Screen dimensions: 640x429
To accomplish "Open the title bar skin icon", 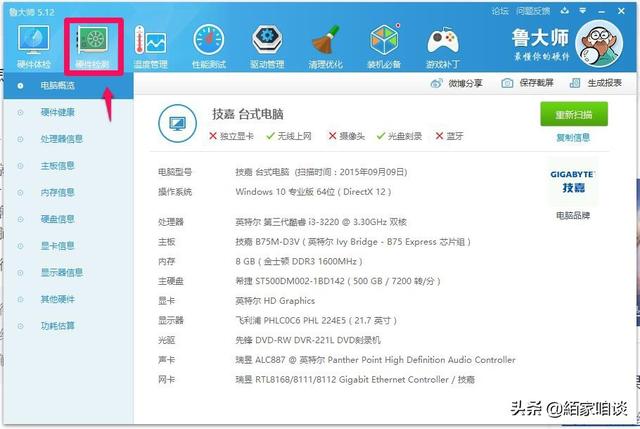I will (565, 11).
